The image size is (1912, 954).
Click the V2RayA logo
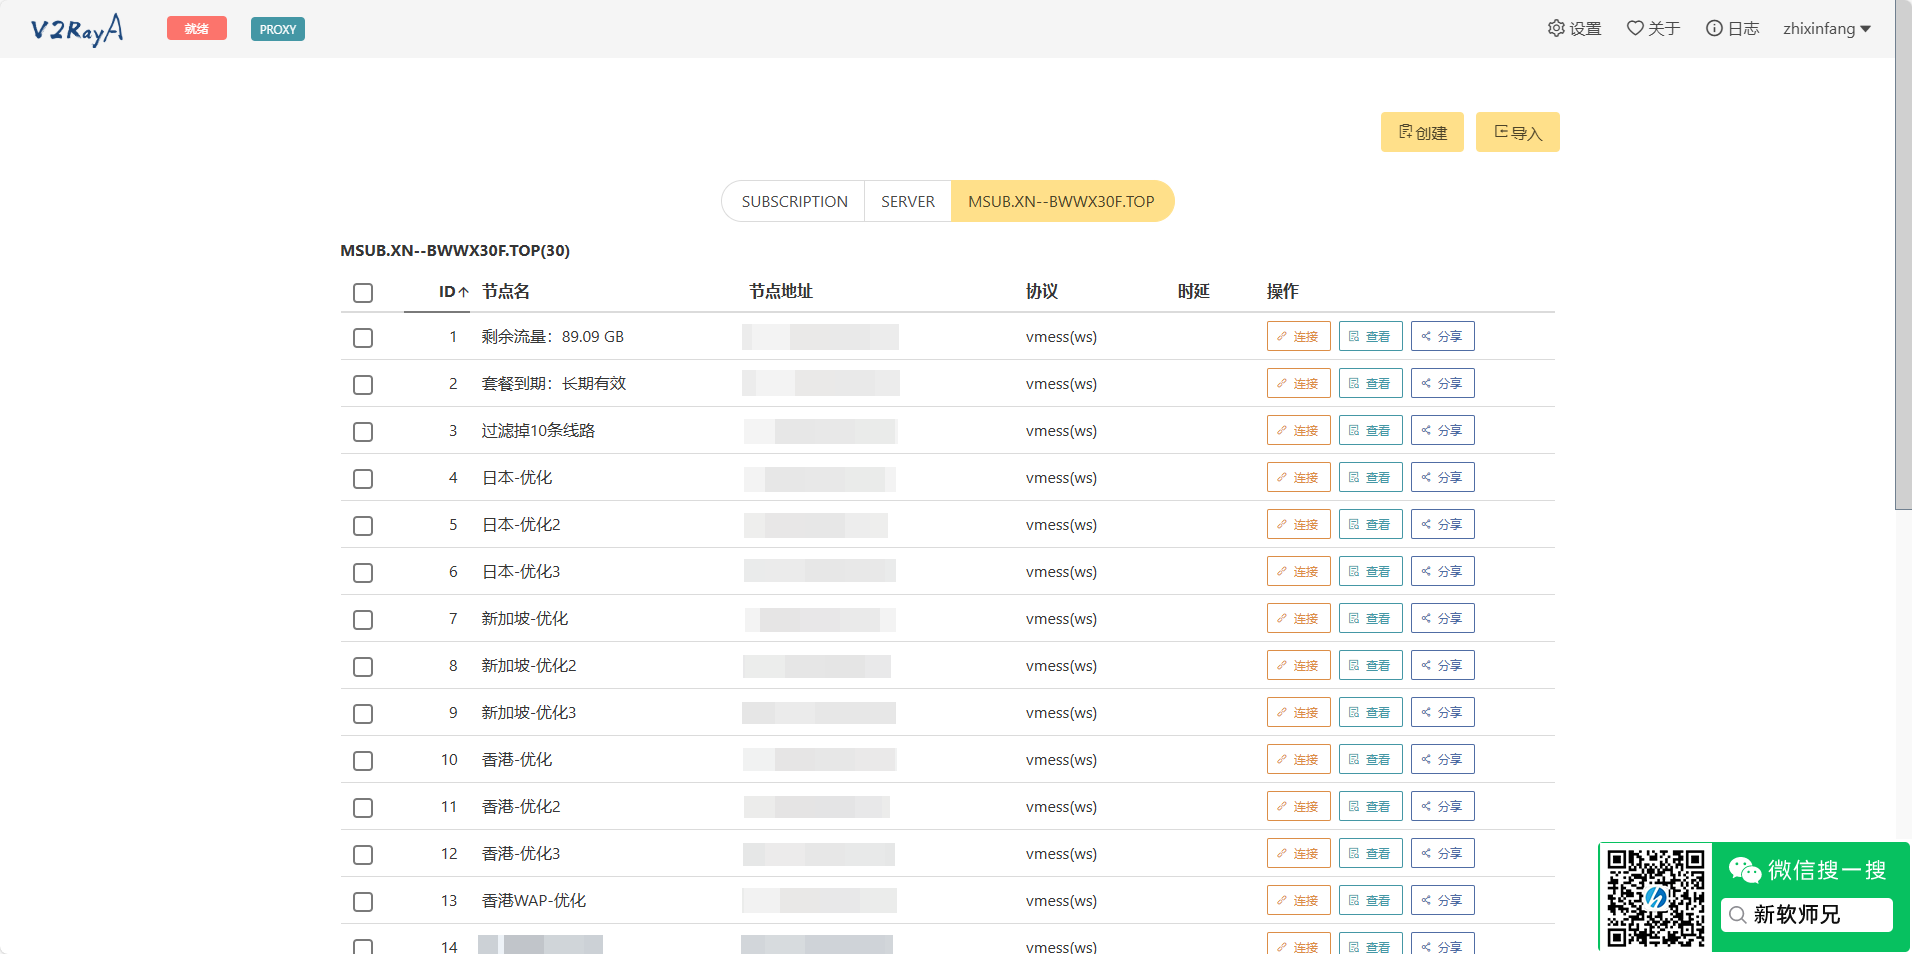[x=76, y=29]
